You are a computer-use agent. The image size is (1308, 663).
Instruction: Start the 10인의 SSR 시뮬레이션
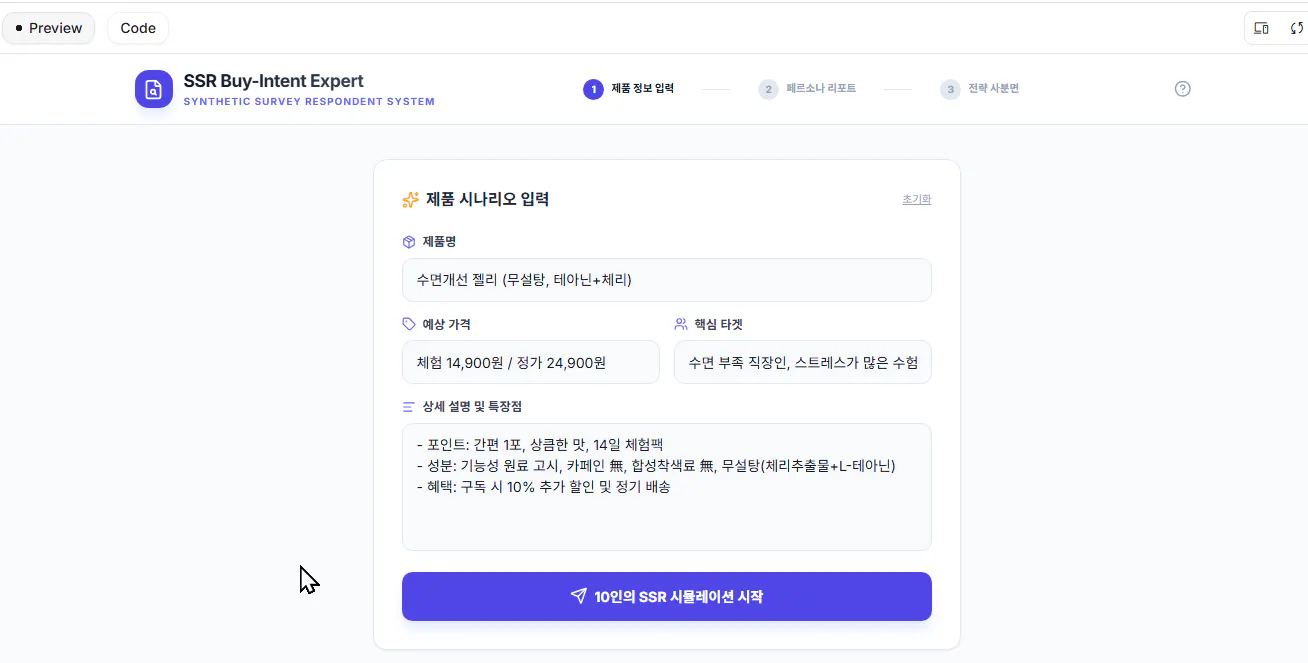(x=666, y=596)
